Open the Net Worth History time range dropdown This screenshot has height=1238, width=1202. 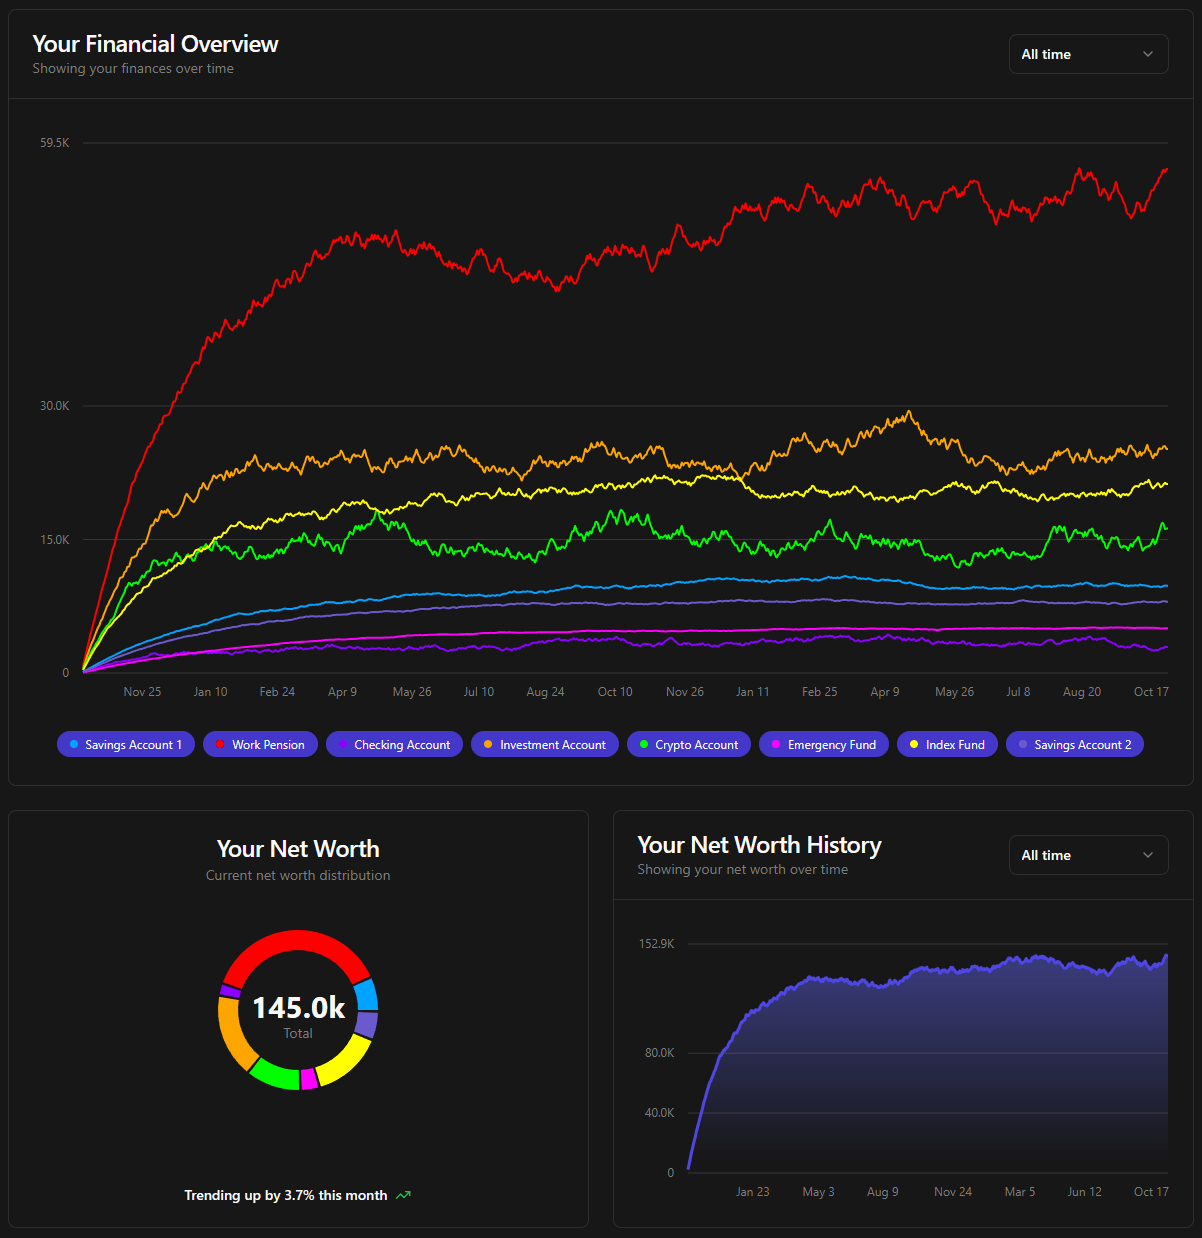coord(1087,856)
